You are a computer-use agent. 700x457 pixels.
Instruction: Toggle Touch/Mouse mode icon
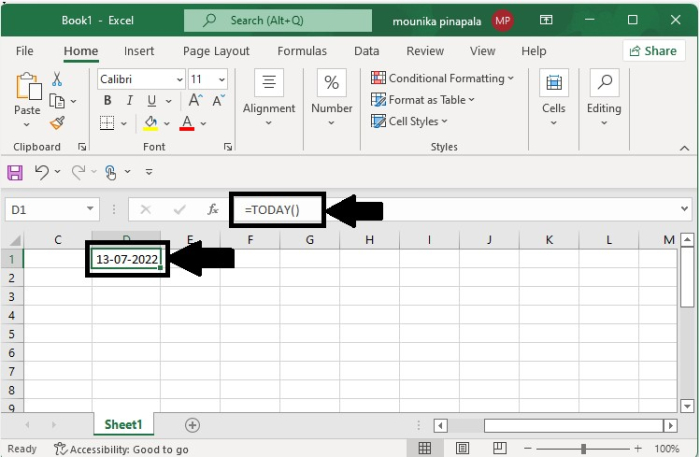(x=110, y=172)
